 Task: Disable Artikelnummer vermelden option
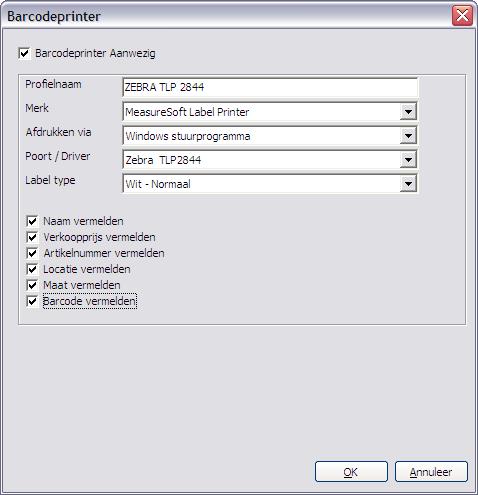32,253
